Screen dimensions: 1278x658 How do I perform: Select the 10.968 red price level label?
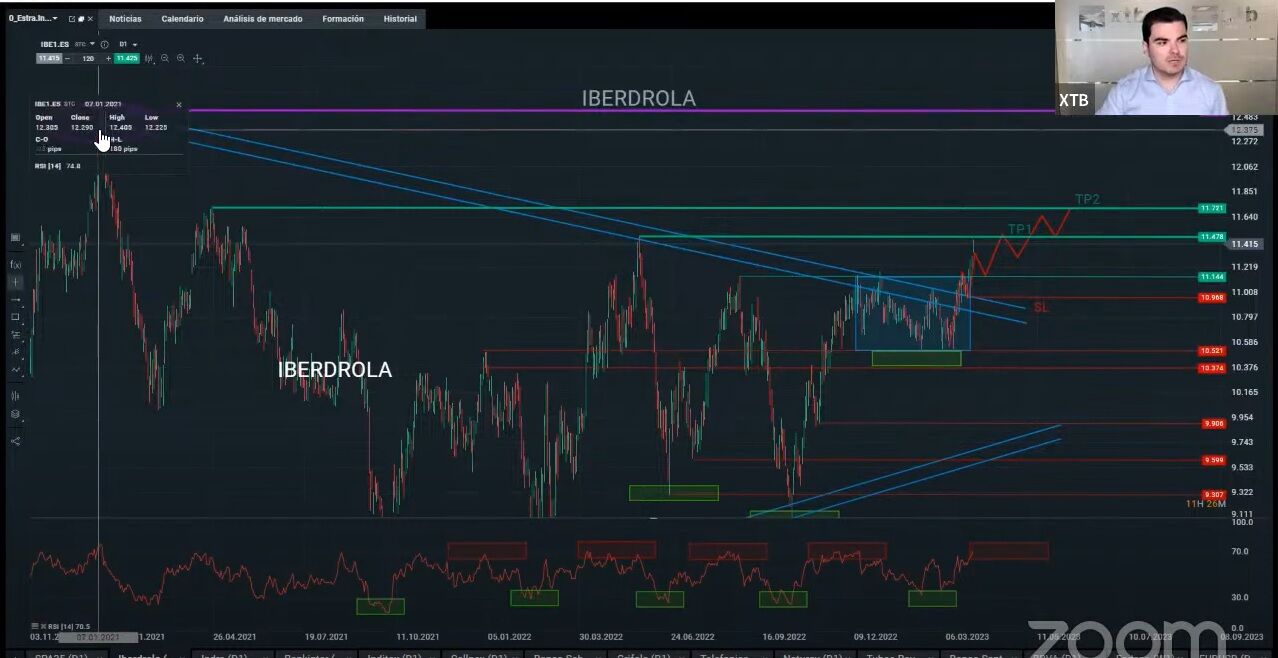pyautogui.click(x=1212, y=298)
